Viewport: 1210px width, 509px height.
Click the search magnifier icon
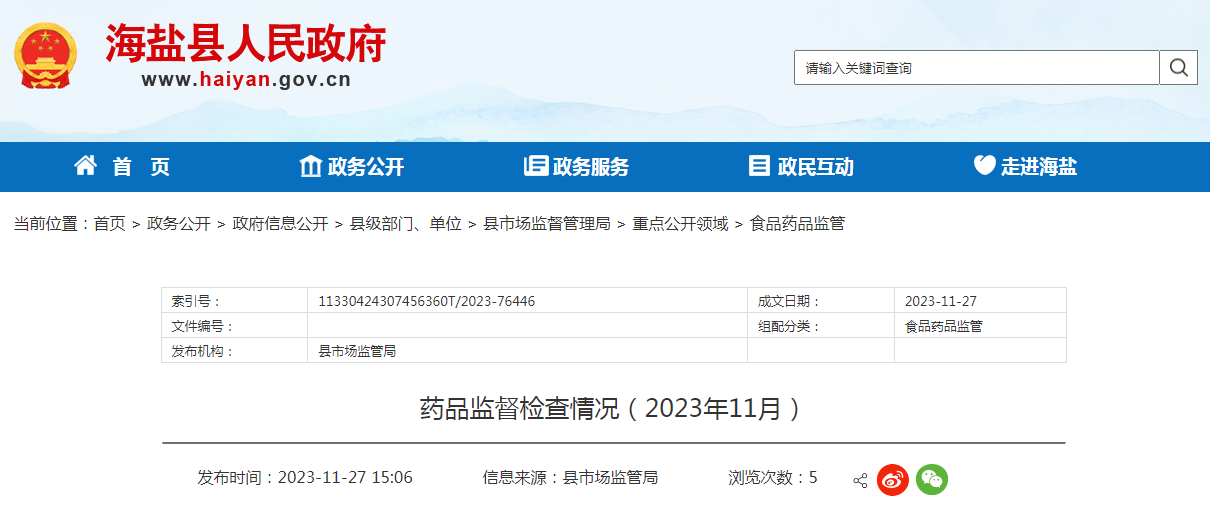coord(1178,68)
